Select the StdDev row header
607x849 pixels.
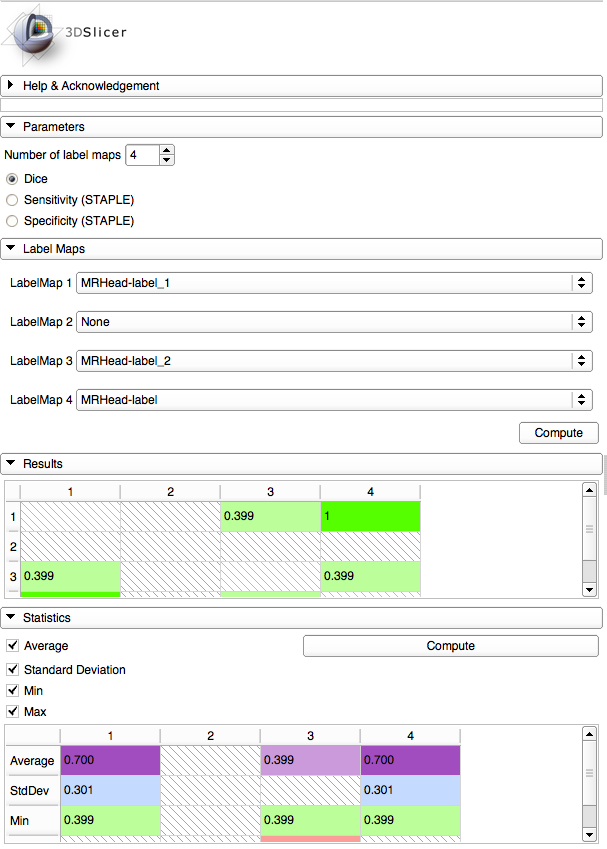(32, 791)
